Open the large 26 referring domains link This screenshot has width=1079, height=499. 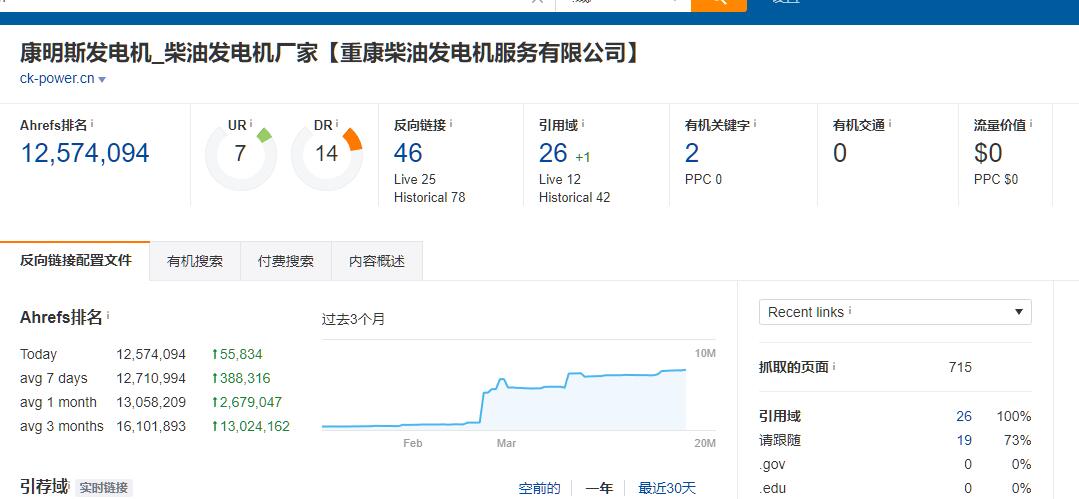tap(553, 153)
